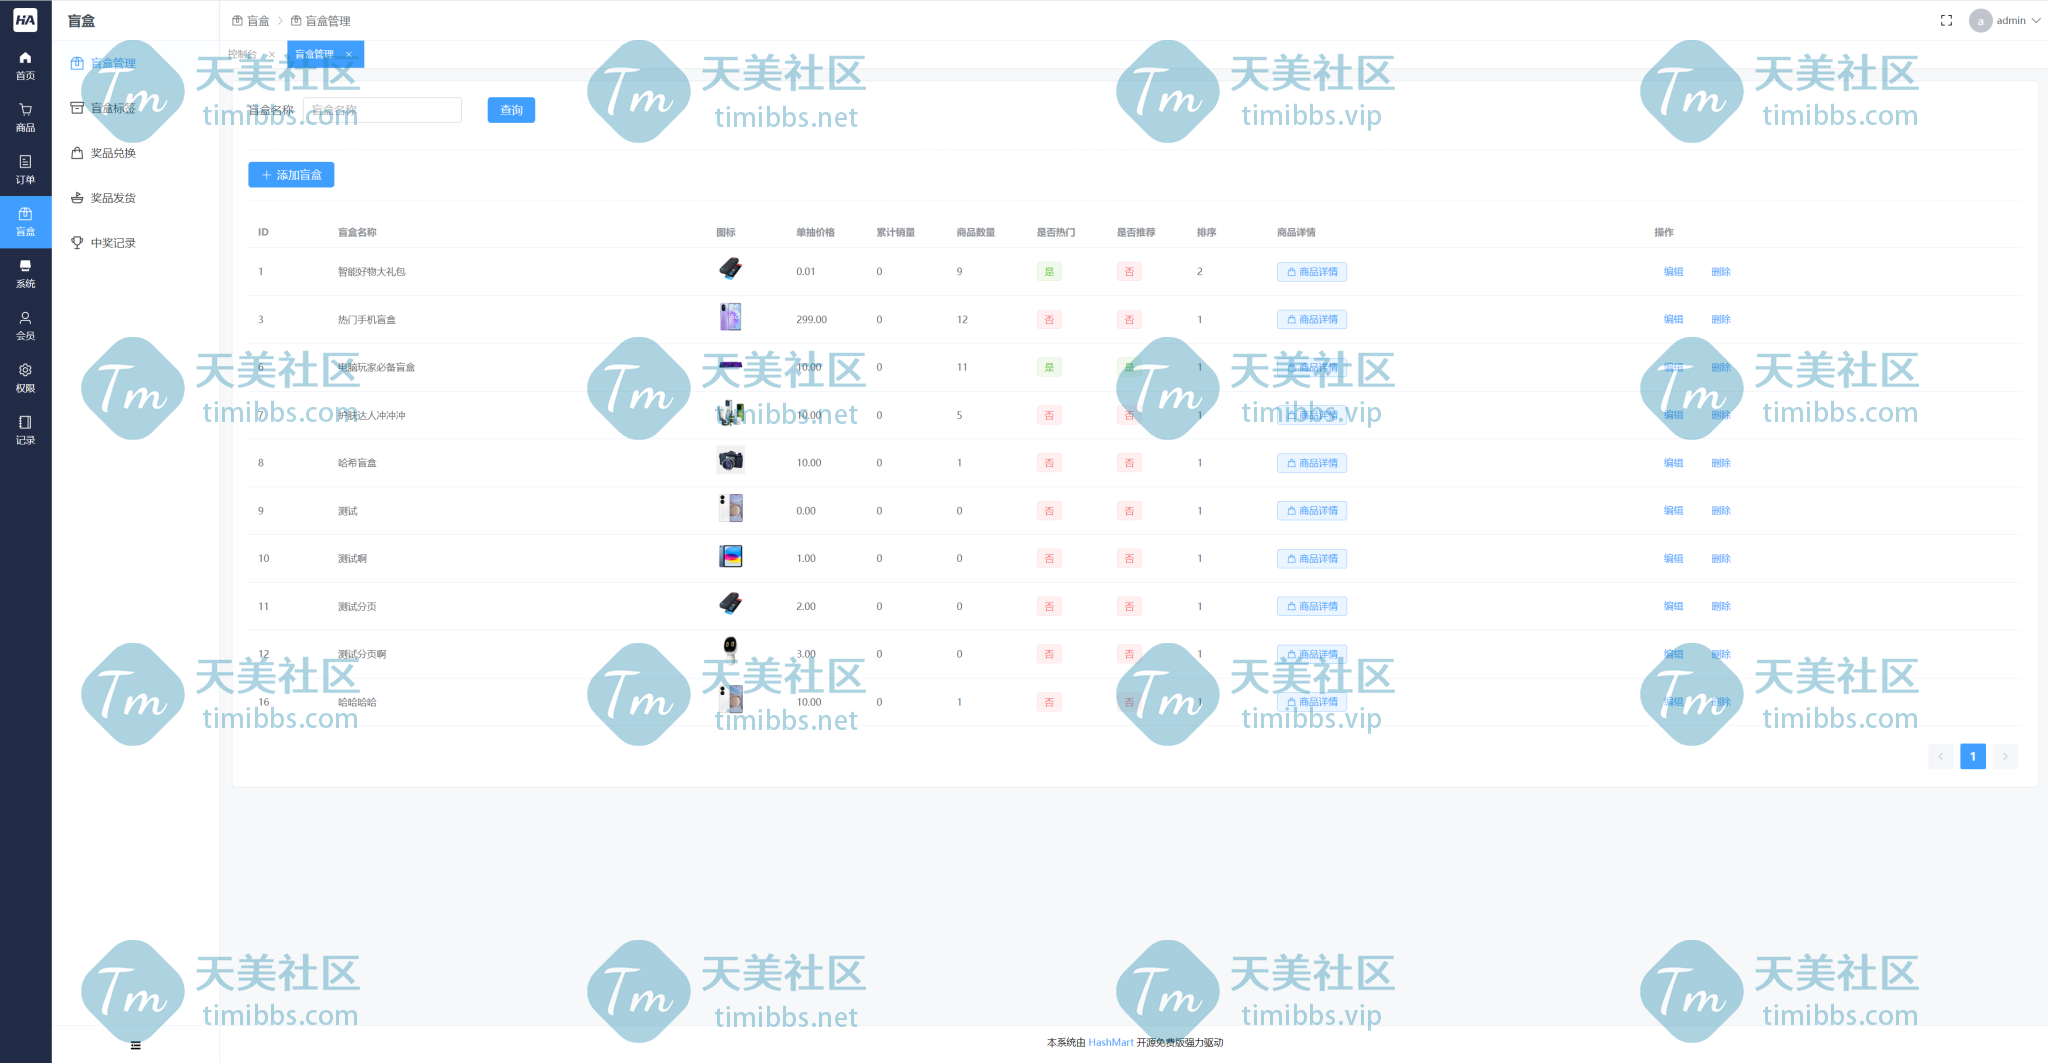Open the admin user dropdown menu
The width and height of the screenshot is (2048, 1063).
(x=2005, y=20)
